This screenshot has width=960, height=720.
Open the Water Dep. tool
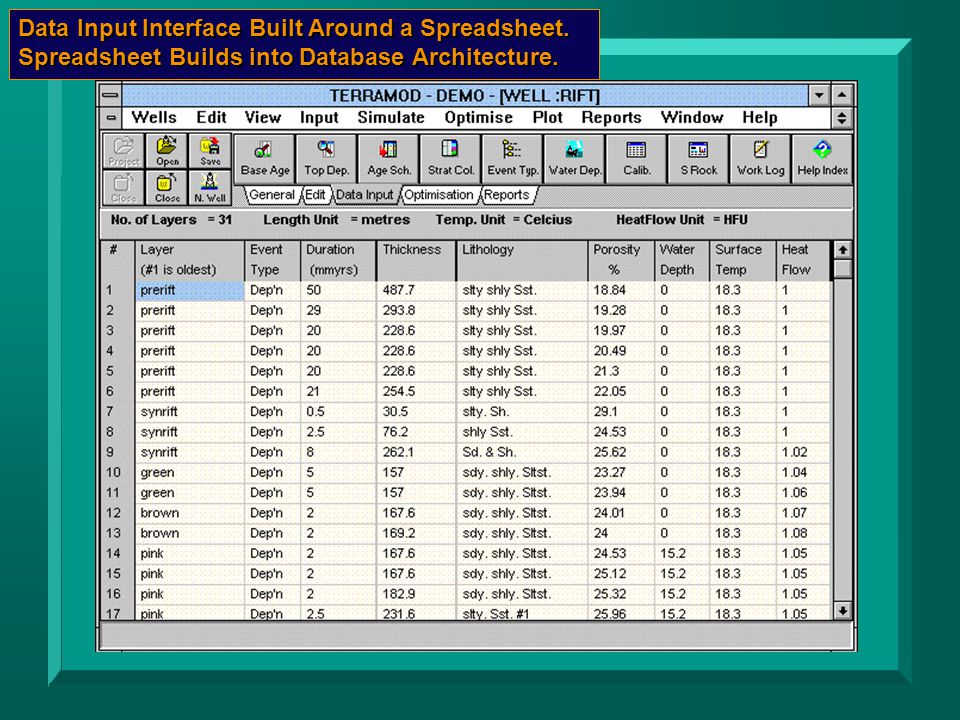tap(574, 159)
